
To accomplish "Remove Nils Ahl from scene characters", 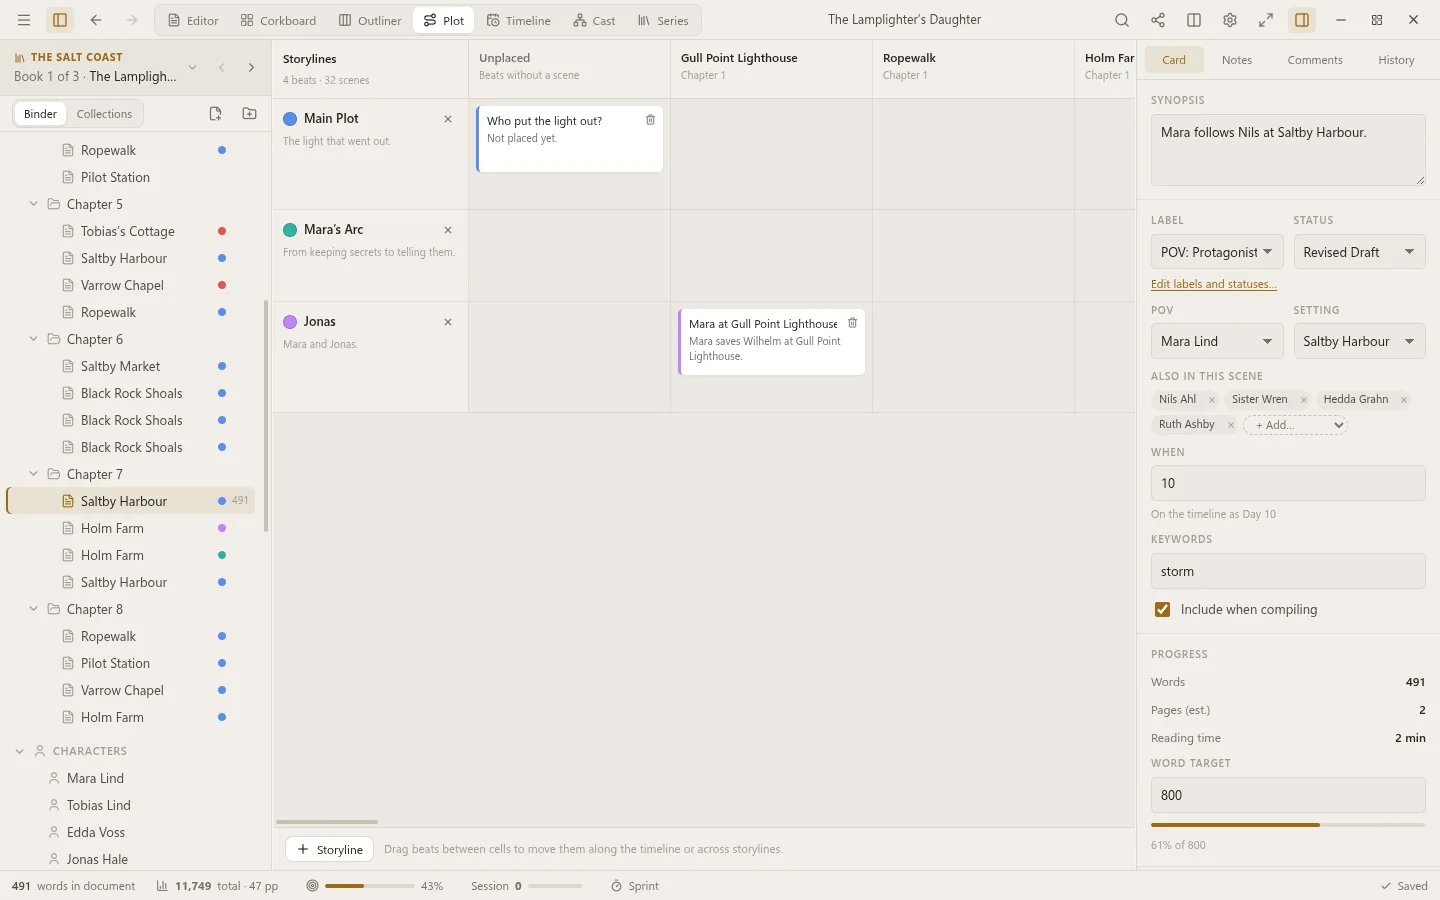I will pyautogui.click(x=1212, y=400).
